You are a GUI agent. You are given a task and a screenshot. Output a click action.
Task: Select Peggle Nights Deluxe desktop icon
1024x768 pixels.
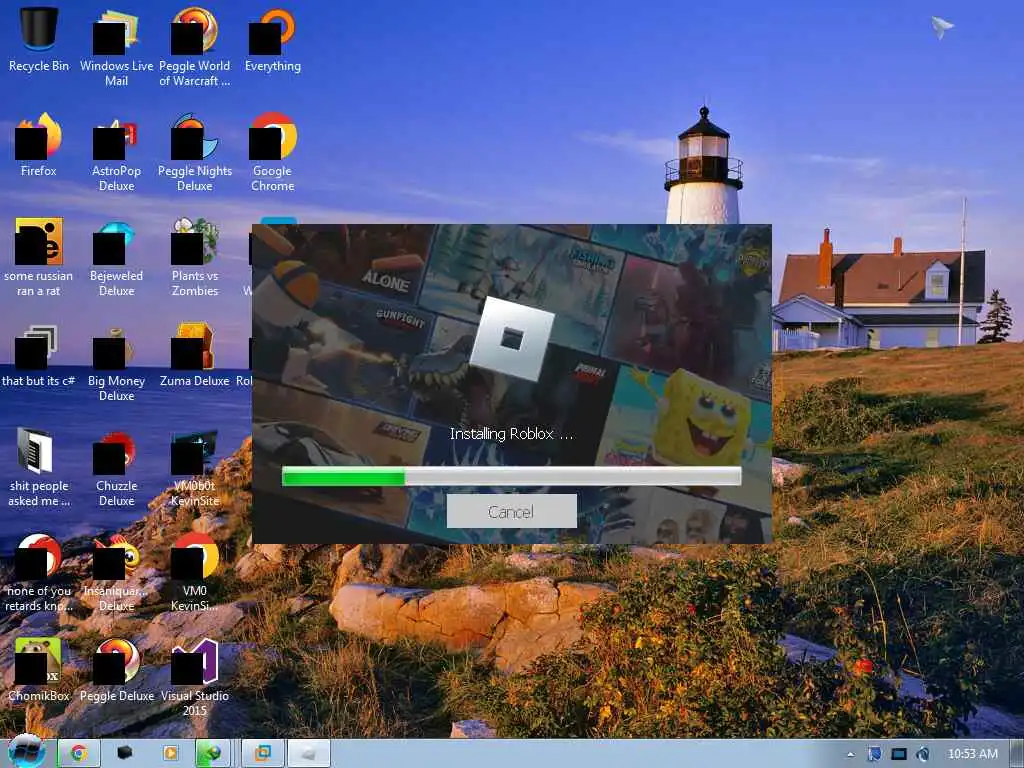point(195,152)
